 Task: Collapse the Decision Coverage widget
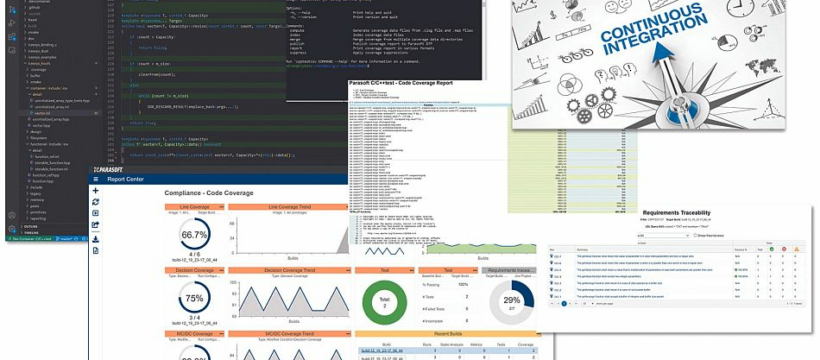221,271
